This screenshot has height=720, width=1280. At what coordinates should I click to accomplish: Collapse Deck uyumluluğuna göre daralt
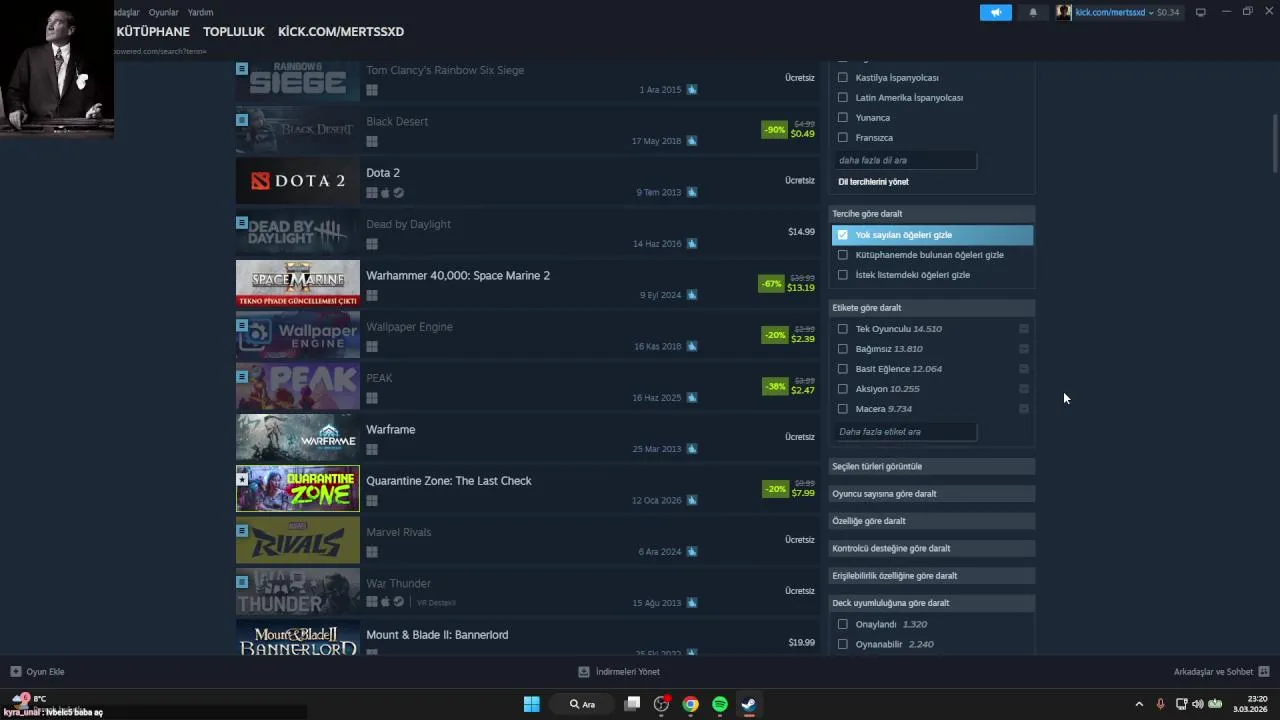coord(932,603)
